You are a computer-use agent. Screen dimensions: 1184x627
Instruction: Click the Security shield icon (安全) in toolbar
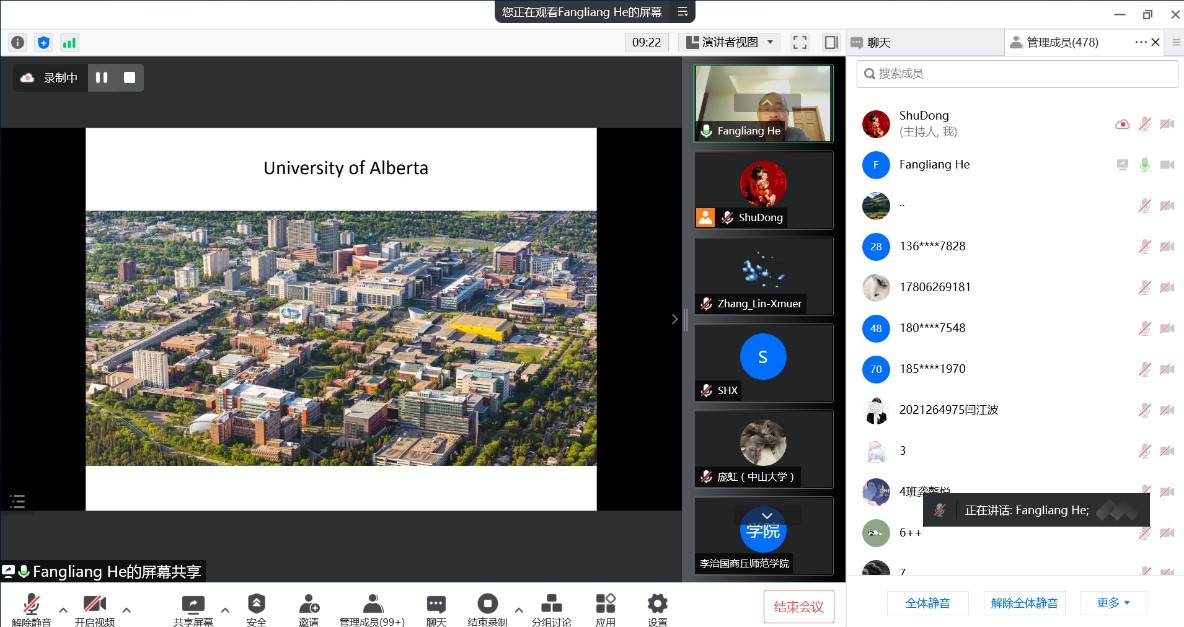point(256,608)
